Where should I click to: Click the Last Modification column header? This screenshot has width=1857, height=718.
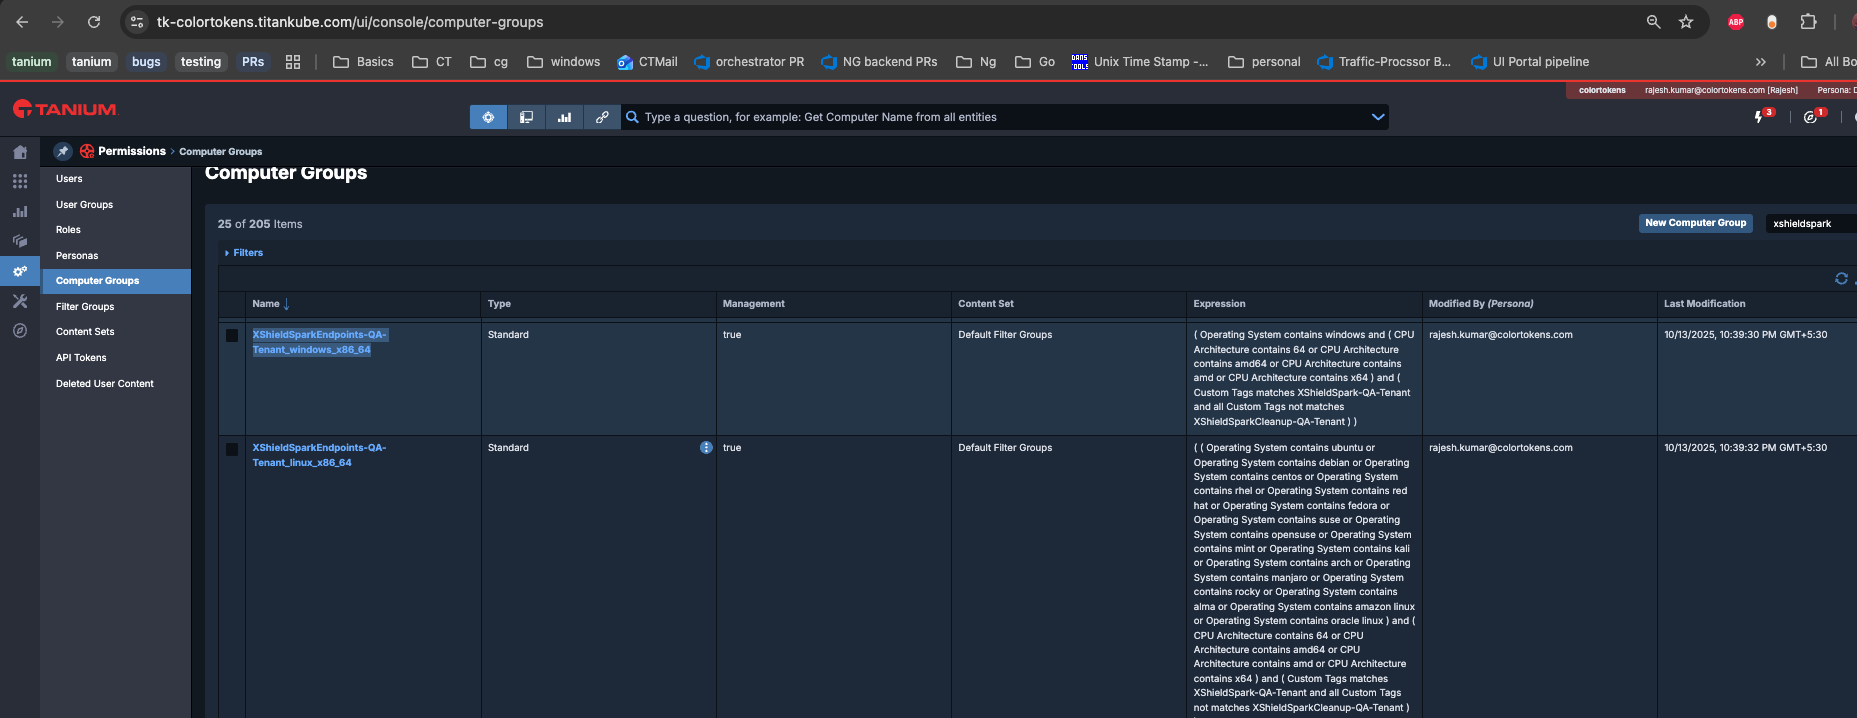tap(1704, 304)
